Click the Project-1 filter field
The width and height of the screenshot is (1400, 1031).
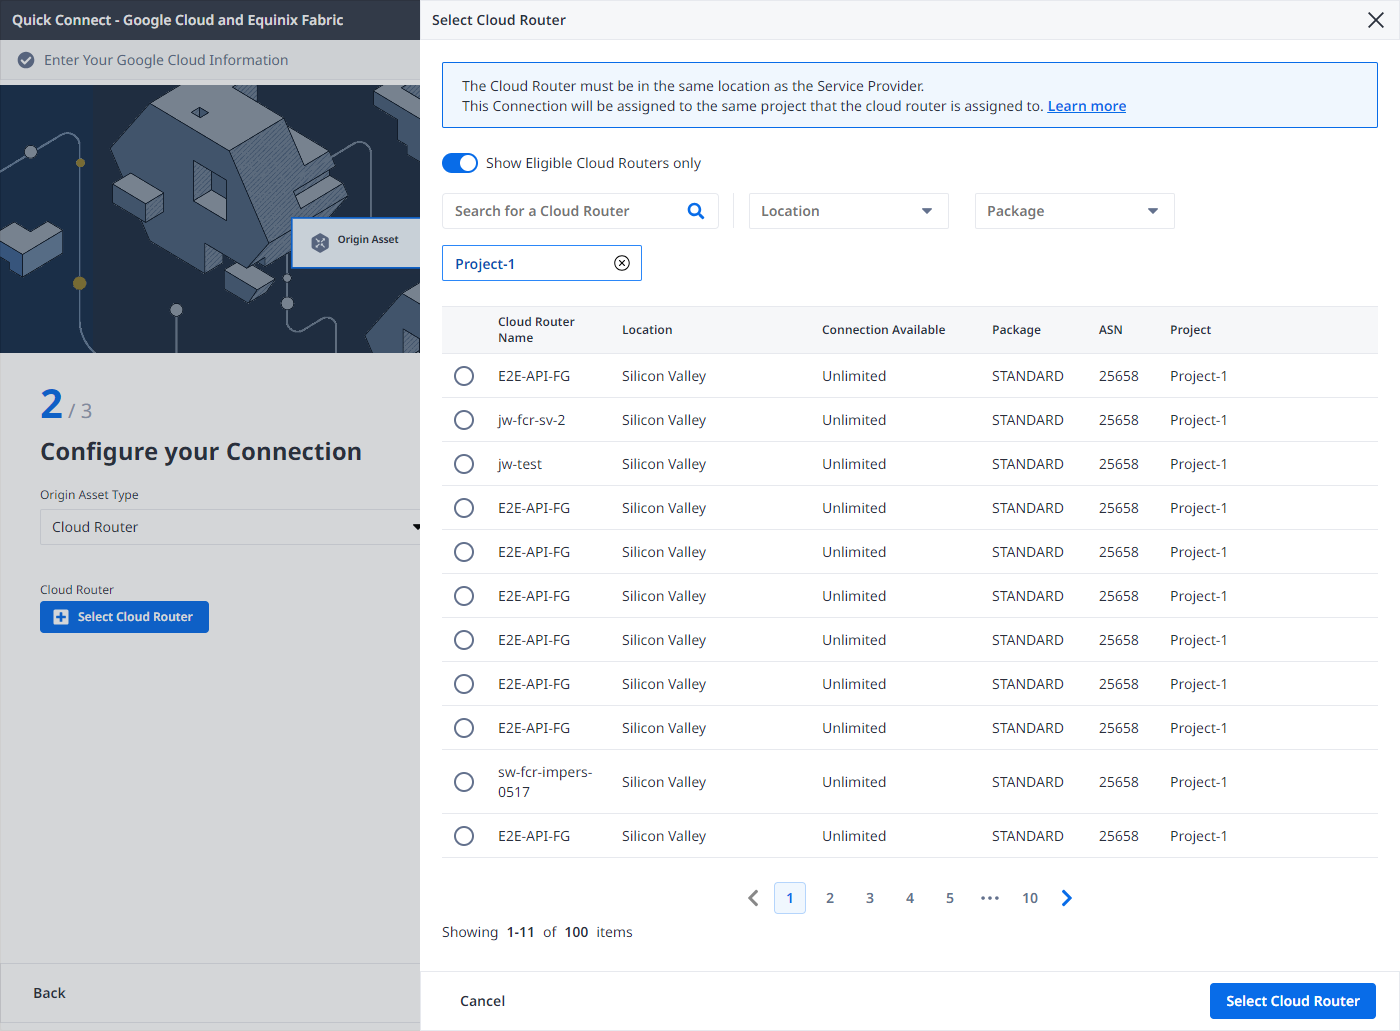point(542,263)
